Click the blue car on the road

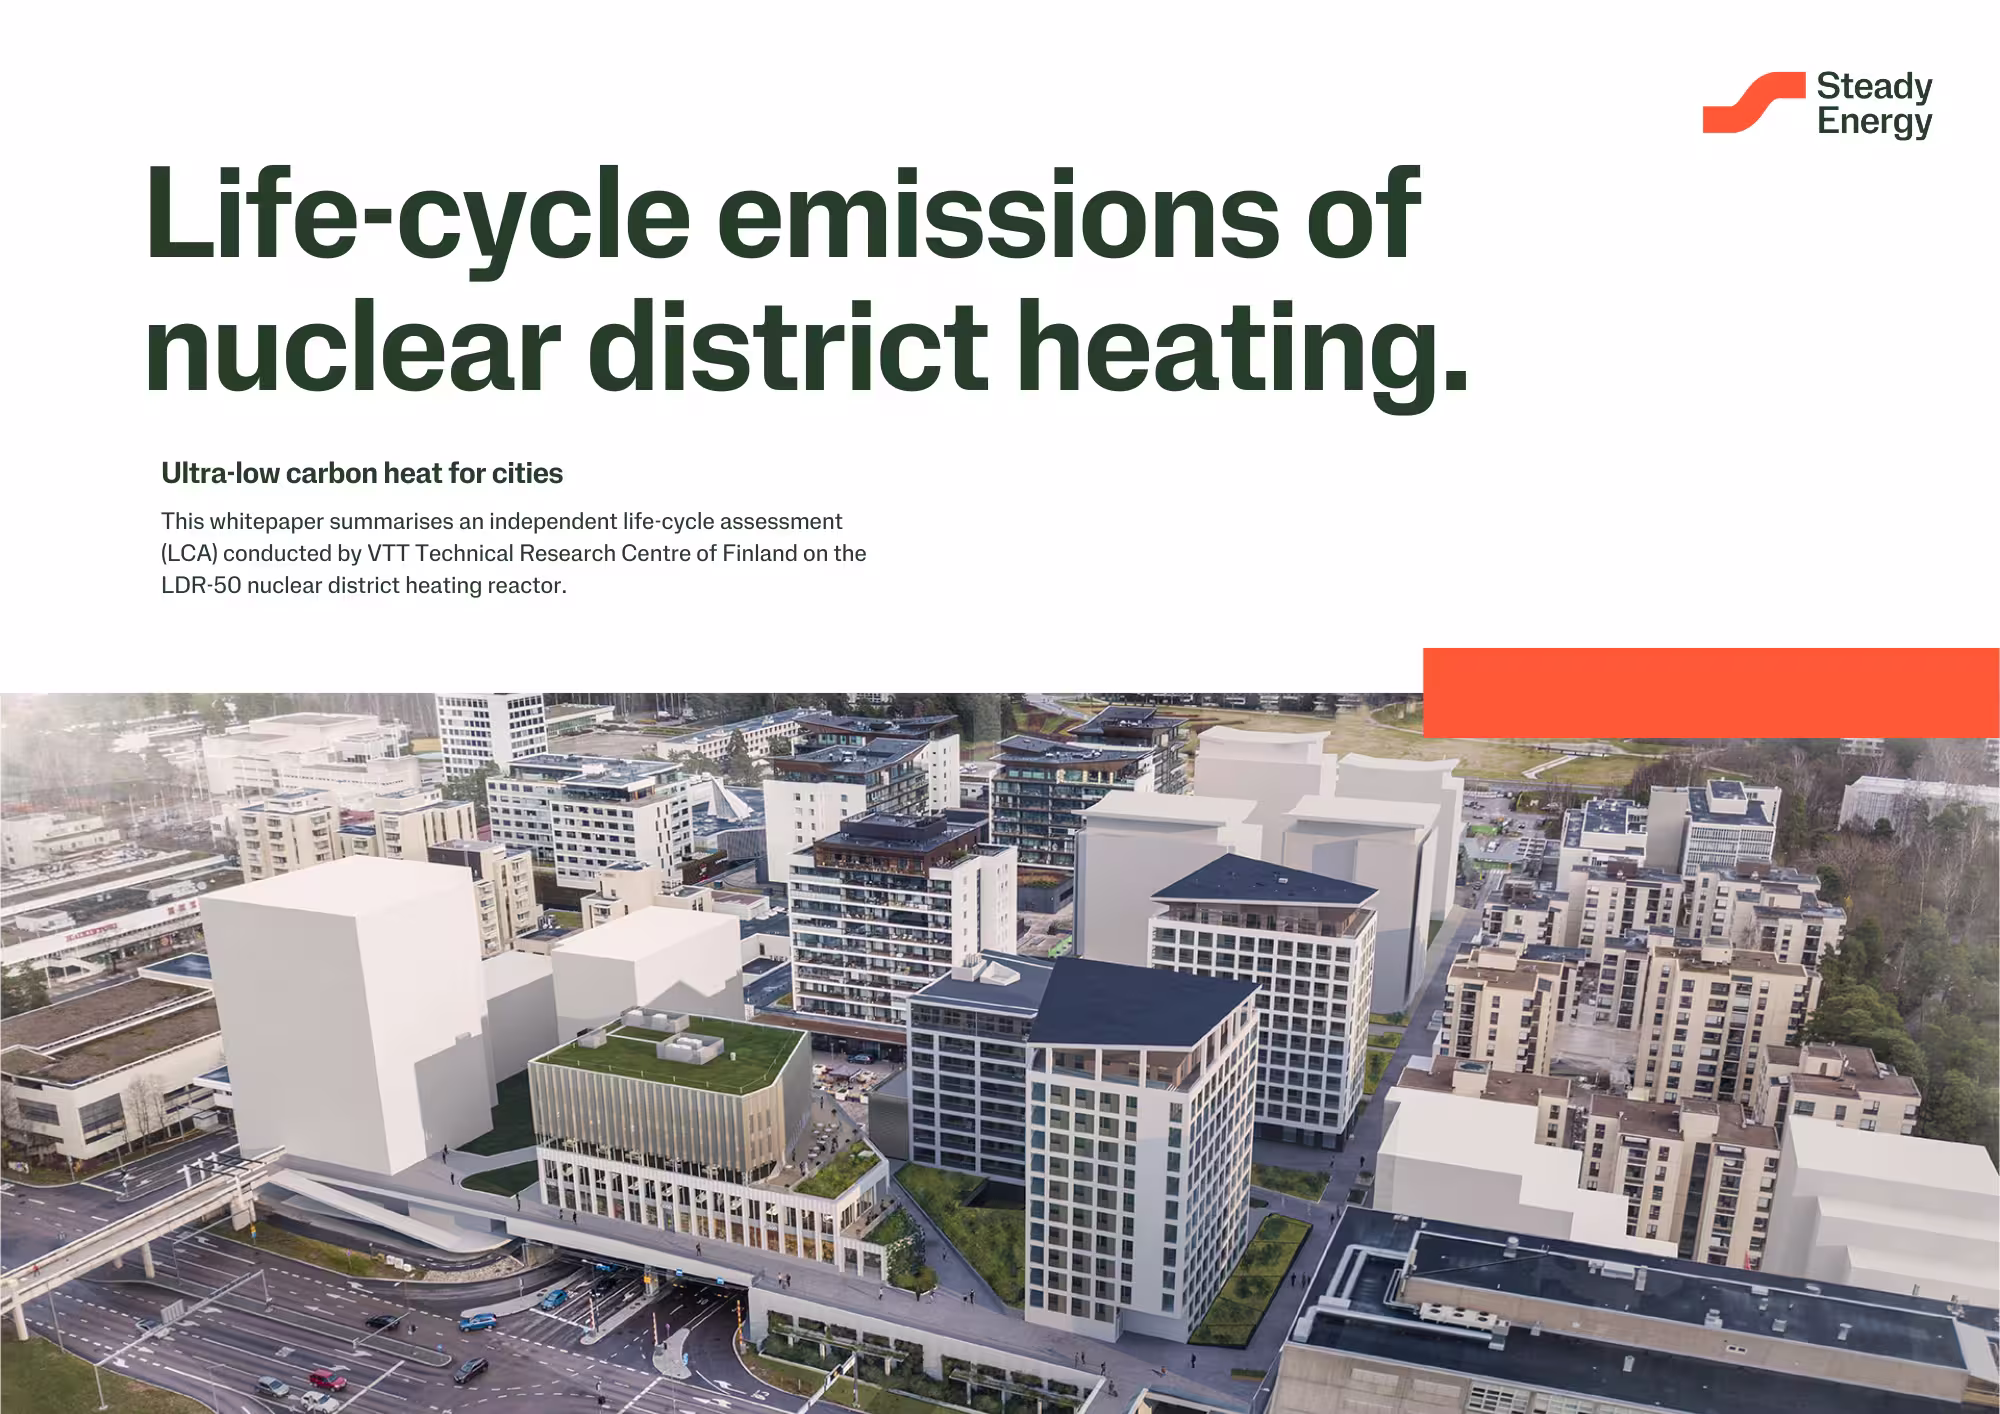(477, 1322)
